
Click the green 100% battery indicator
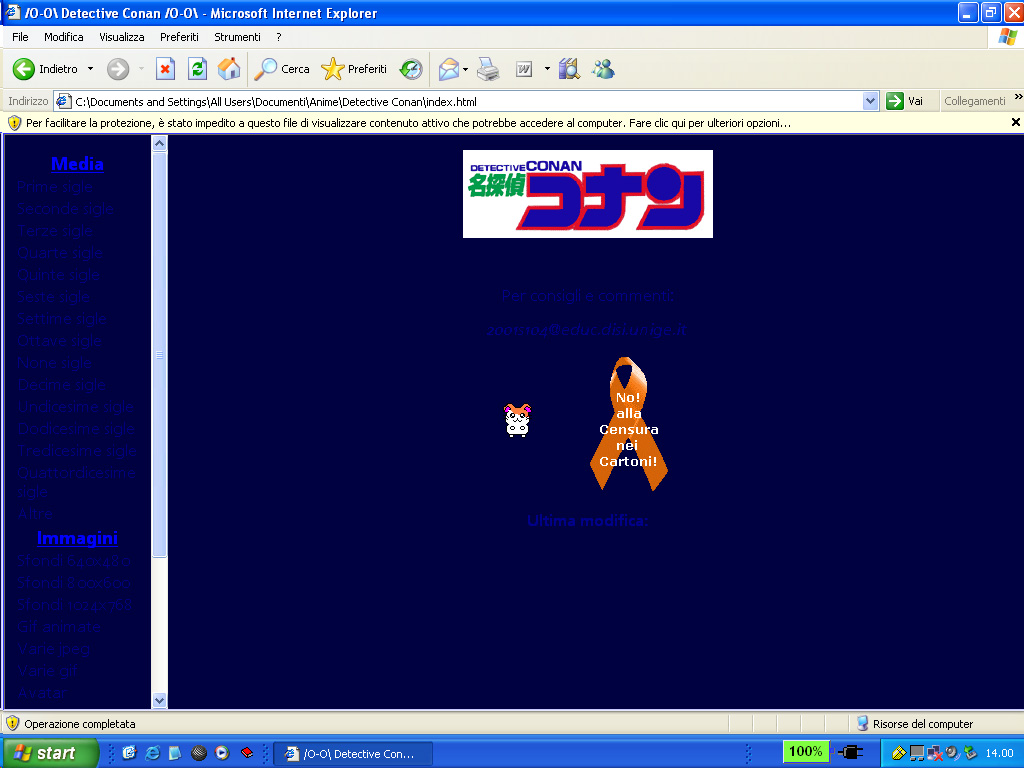pyautogui.click(x=805, y=752)
